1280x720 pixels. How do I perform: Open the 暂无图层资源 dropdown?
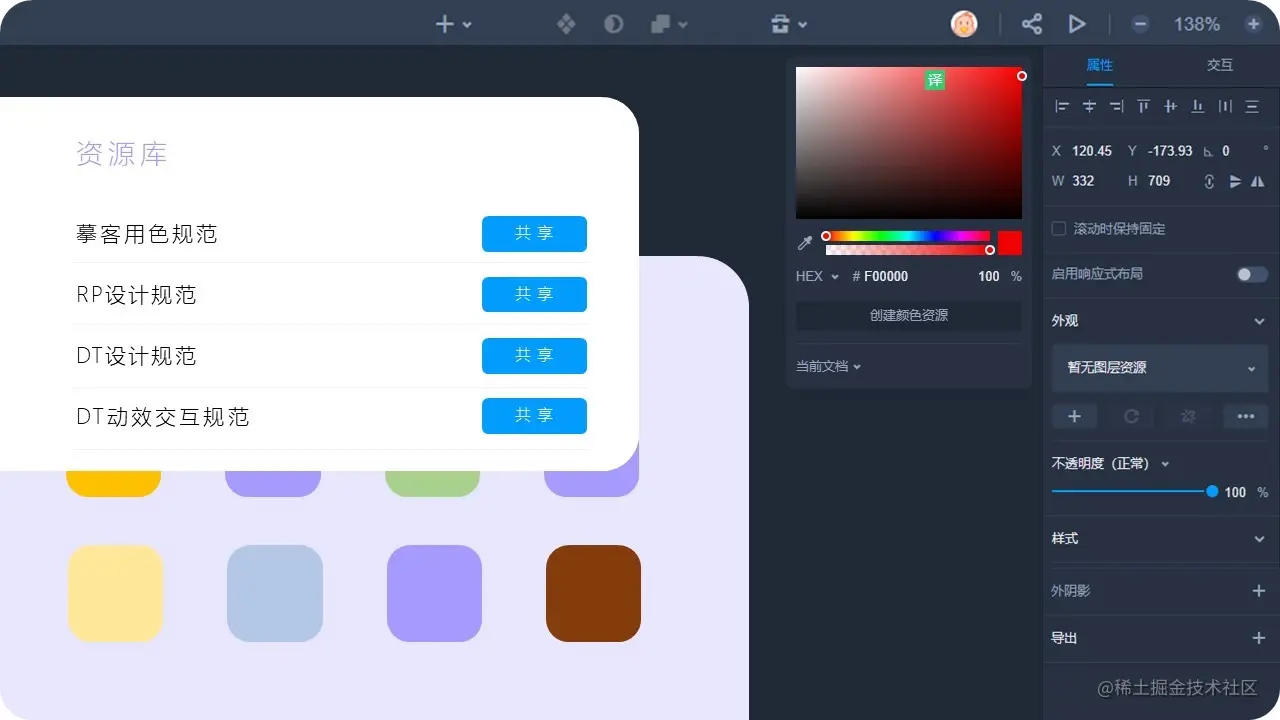point(1160,368)
